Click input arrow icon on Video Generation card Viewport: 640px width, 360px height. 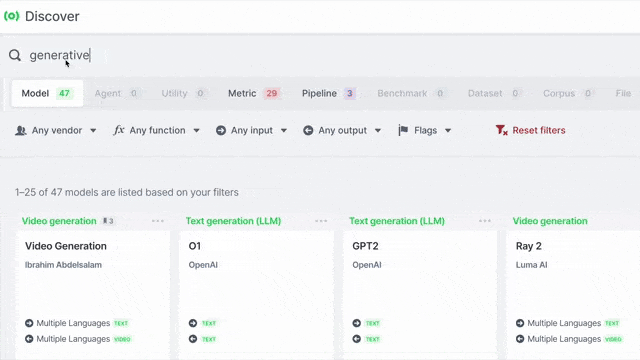pyautogui.click(x=29, y=323)
